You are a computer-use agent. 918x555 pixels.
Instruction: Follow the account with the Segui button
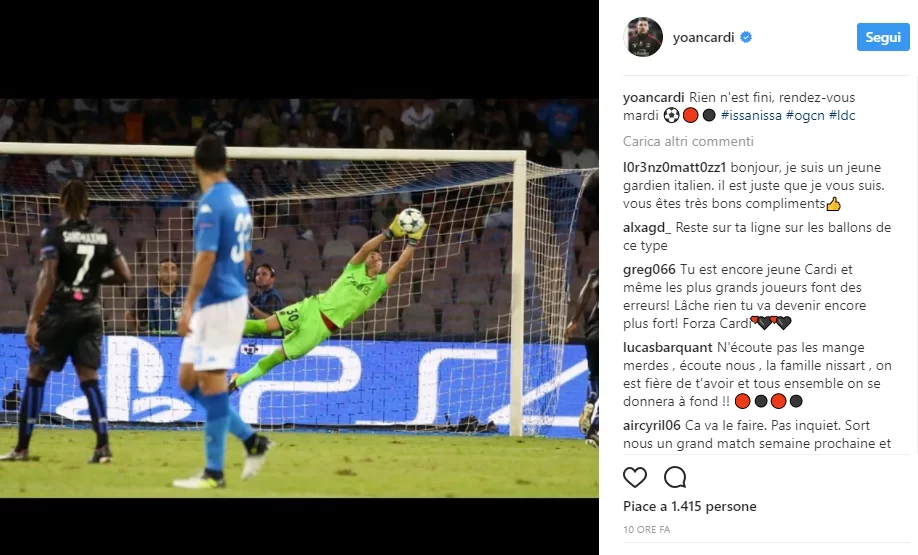(x=883, y=37)
